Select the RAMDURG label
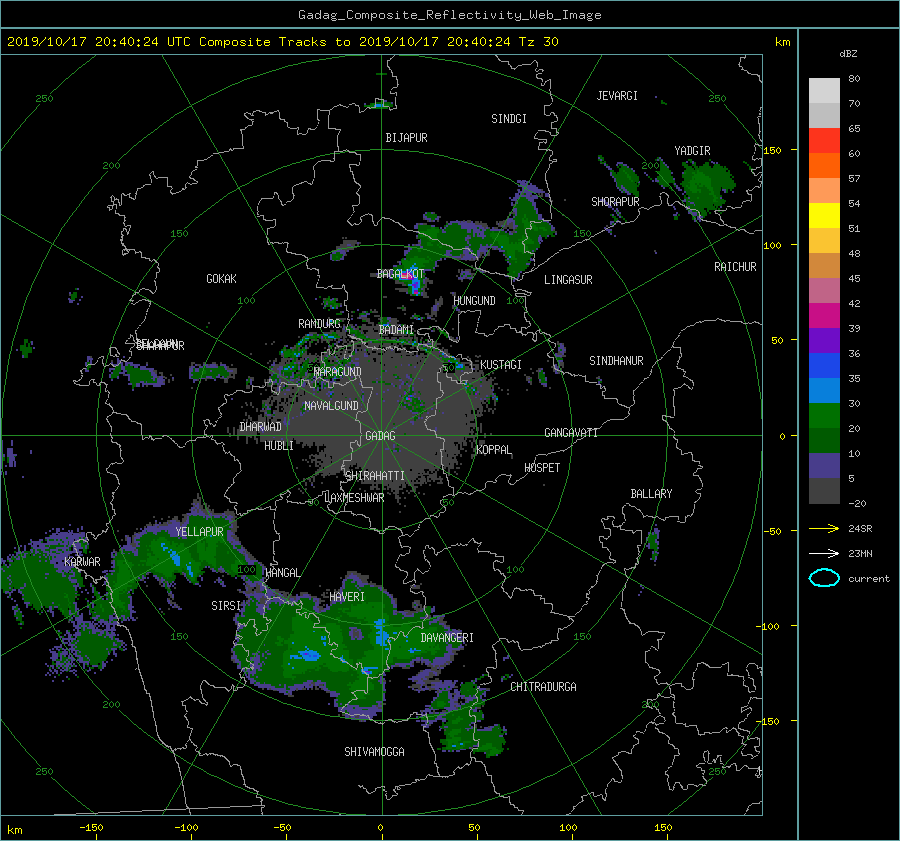The image size is (900, 841). click(319, 324)
